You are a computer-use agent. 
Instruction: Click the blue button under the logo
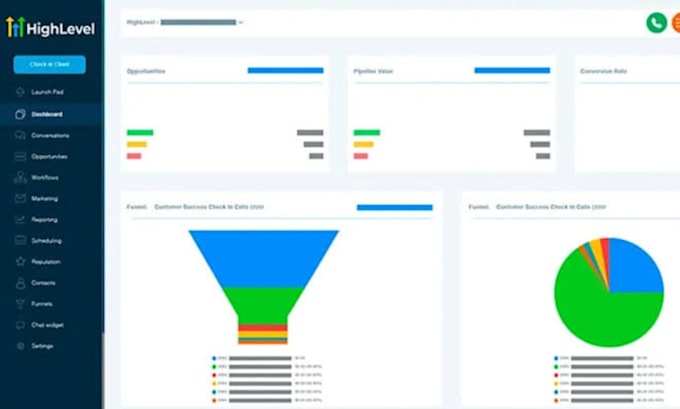pos(49,64)
